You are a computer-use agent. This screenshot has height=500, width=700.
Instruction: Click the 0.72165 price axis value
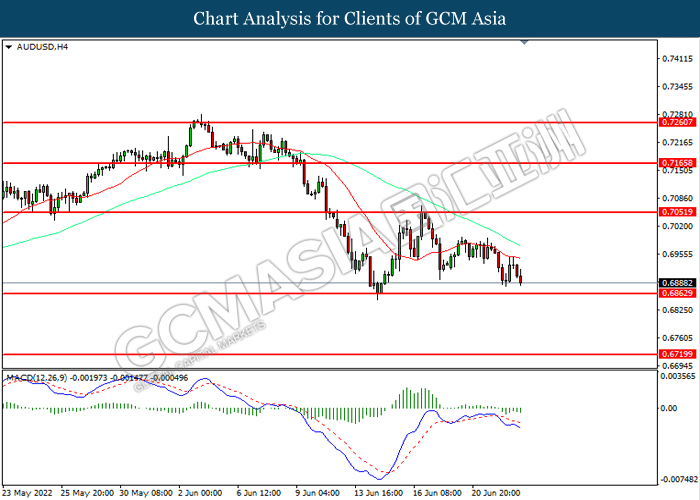point(677,142)
